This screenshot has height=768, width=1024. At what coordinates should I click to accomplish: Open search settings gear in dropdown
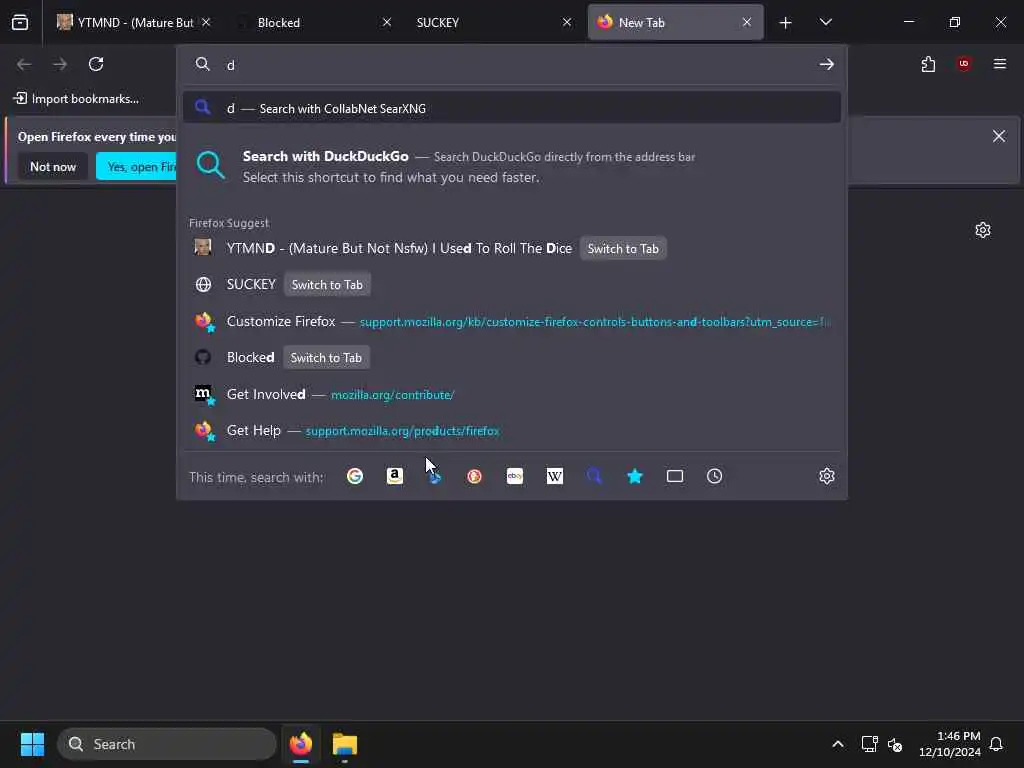point(827,476)
